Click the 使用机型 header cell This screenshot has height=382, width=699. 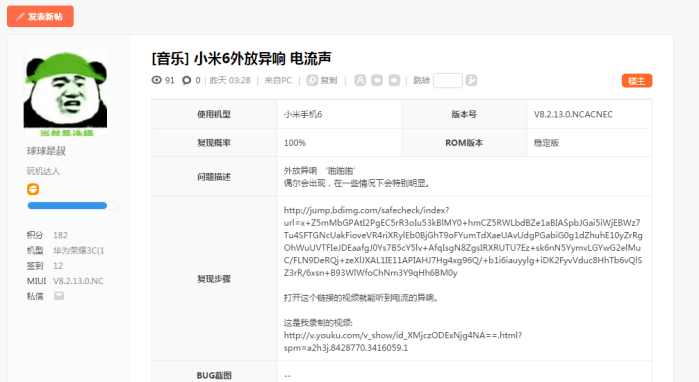click(214, 115)
